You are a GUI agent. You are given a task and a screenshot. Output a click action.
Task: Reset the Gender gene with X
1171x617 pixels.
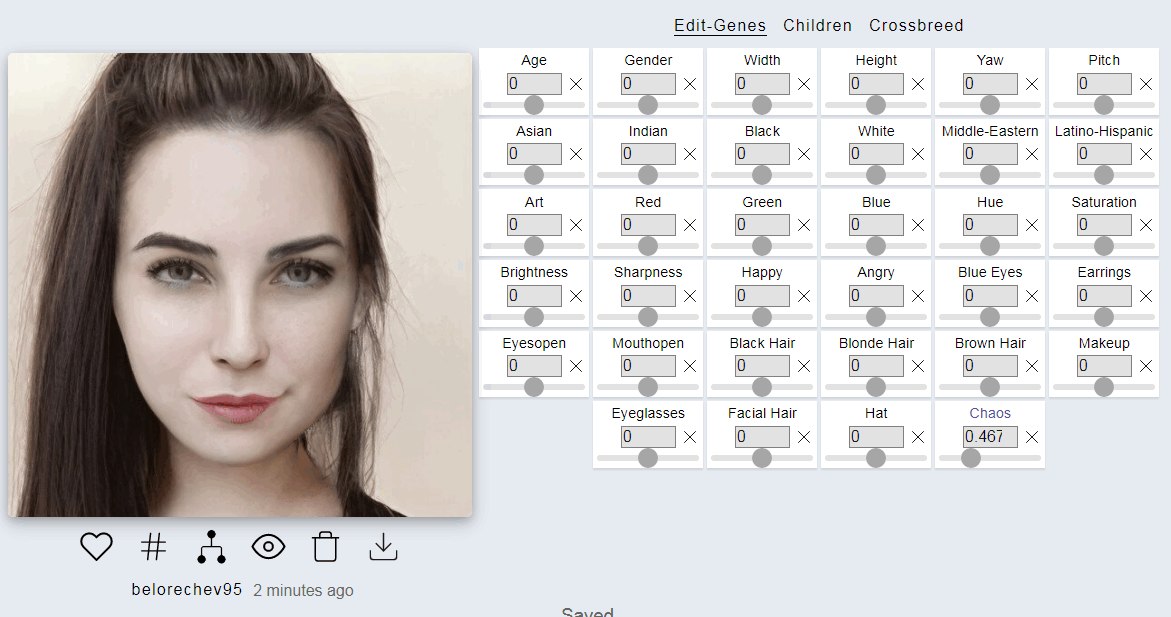click(x=690, y=84)
